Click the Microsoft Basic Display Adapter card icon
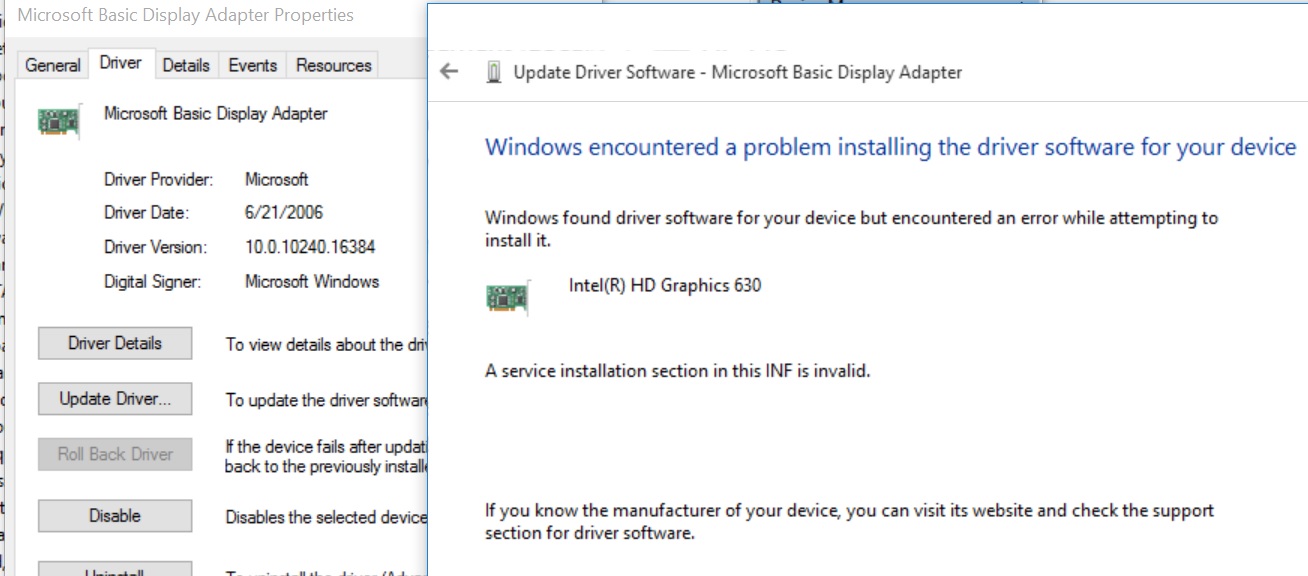 click(58, 121)
